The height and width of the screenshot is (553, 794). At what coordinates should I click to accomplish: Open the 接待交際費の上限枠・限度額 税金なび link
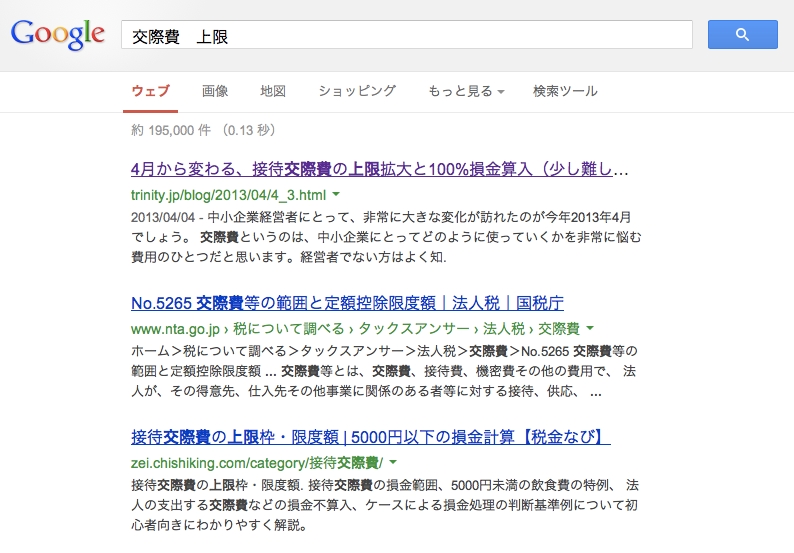pos(371,437)
